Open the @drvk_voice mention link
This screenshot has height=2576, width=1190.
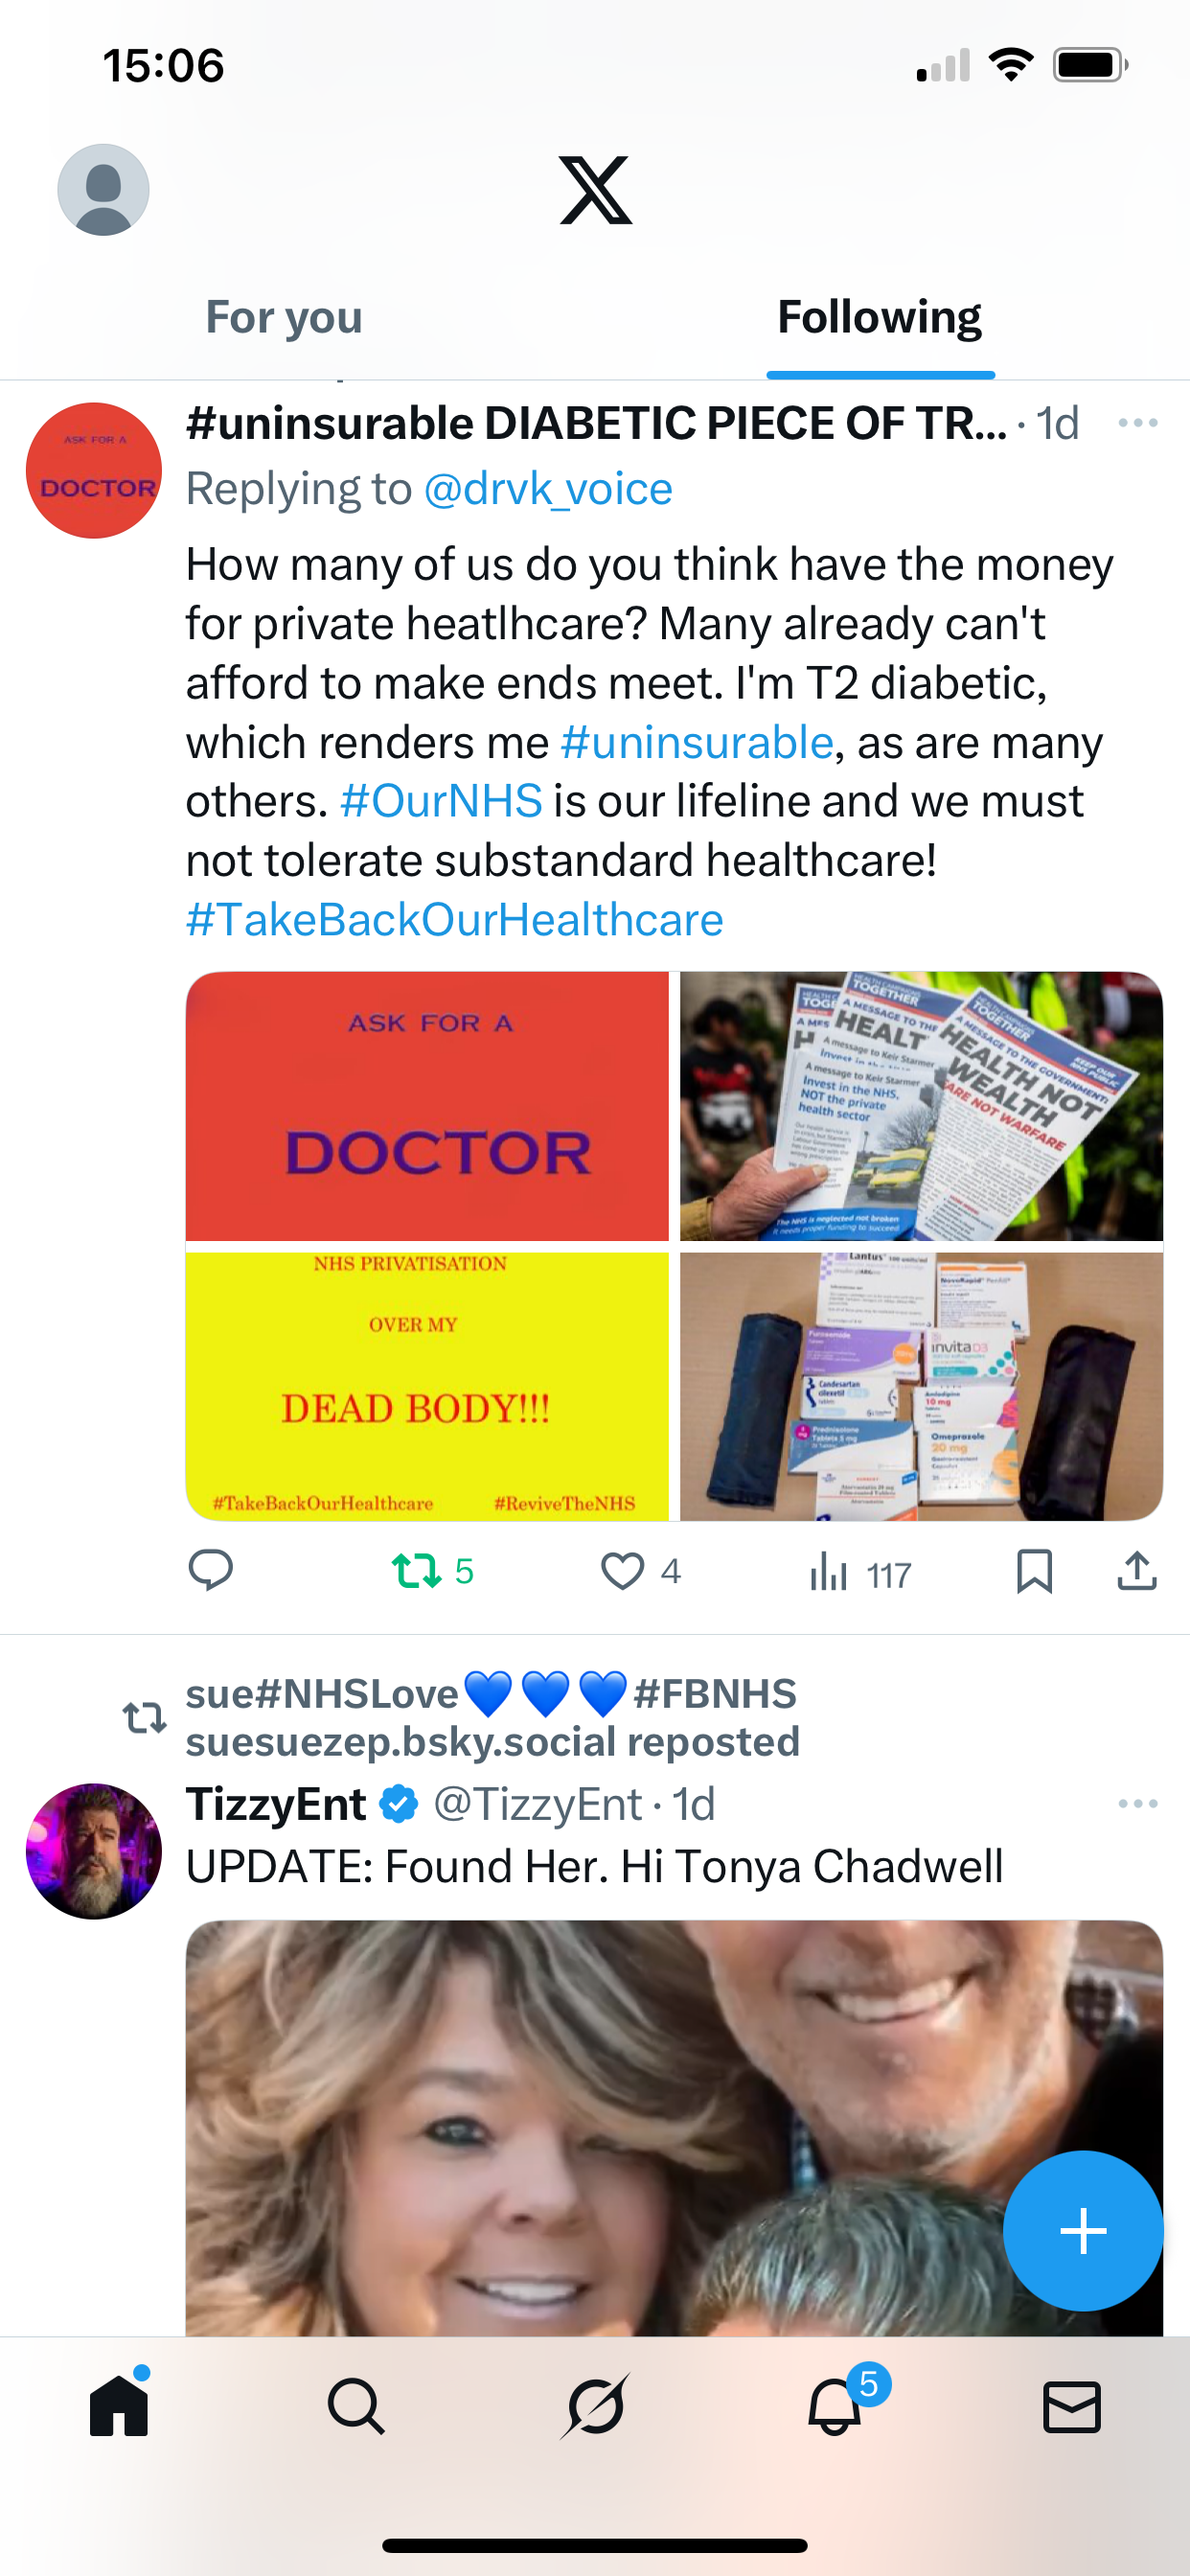[x=548, y=489]
